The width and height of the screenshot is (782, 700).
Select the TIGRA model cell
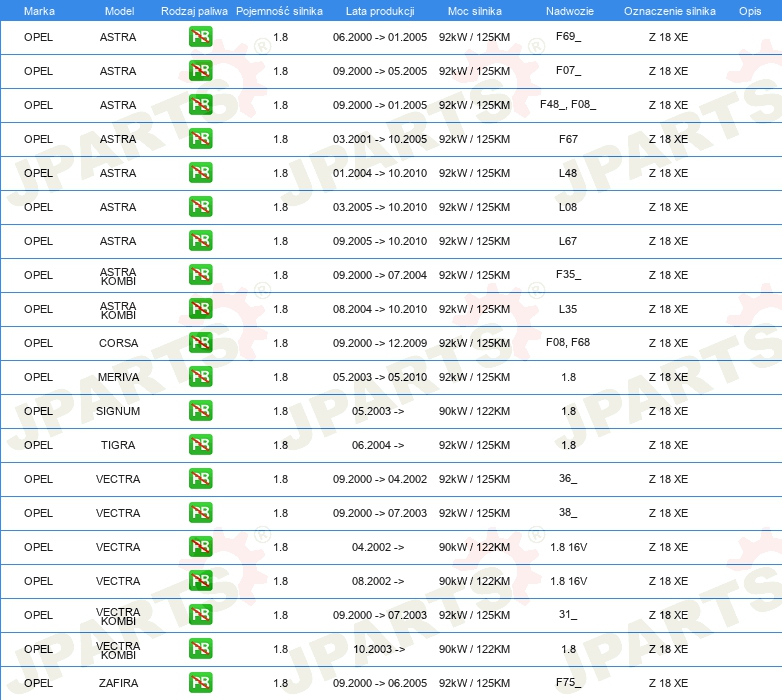[x=118, y=445]
